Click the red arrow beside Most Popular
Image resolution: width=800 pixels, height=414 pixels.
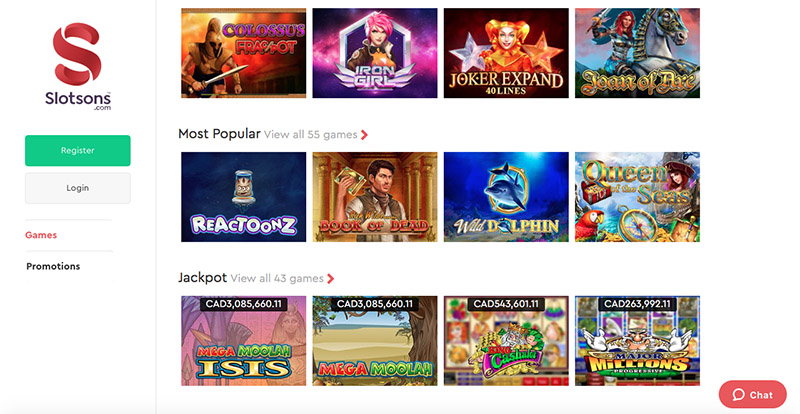point(364,135)
